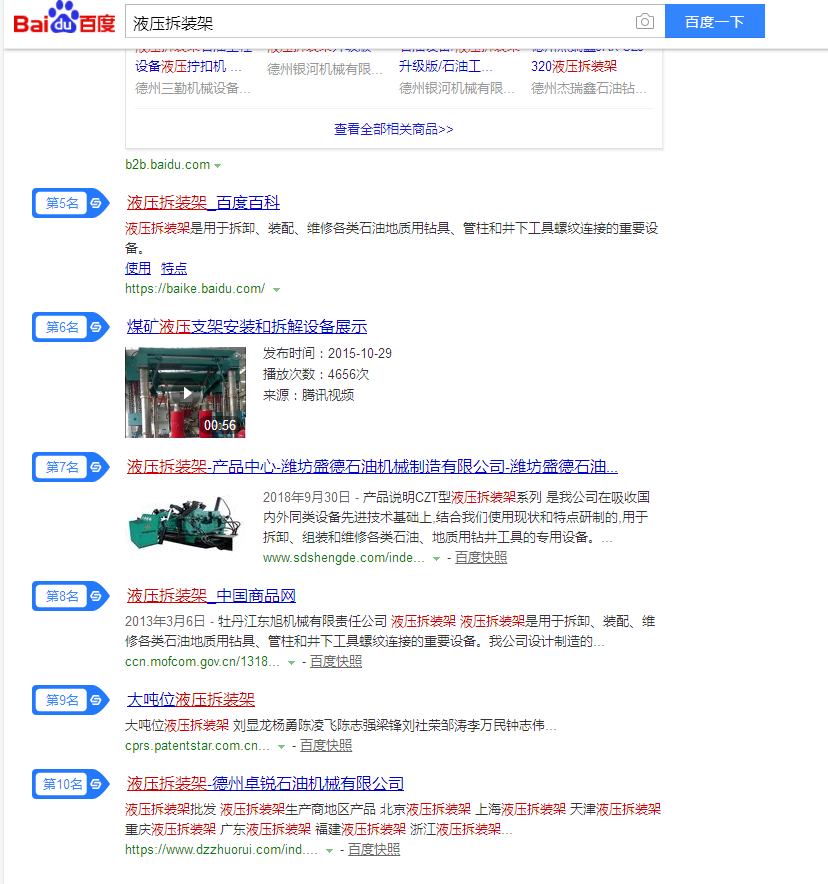Click the text 来源：腾讯视频
This screenshot has height=884, width=828.
tap(308, 395)
